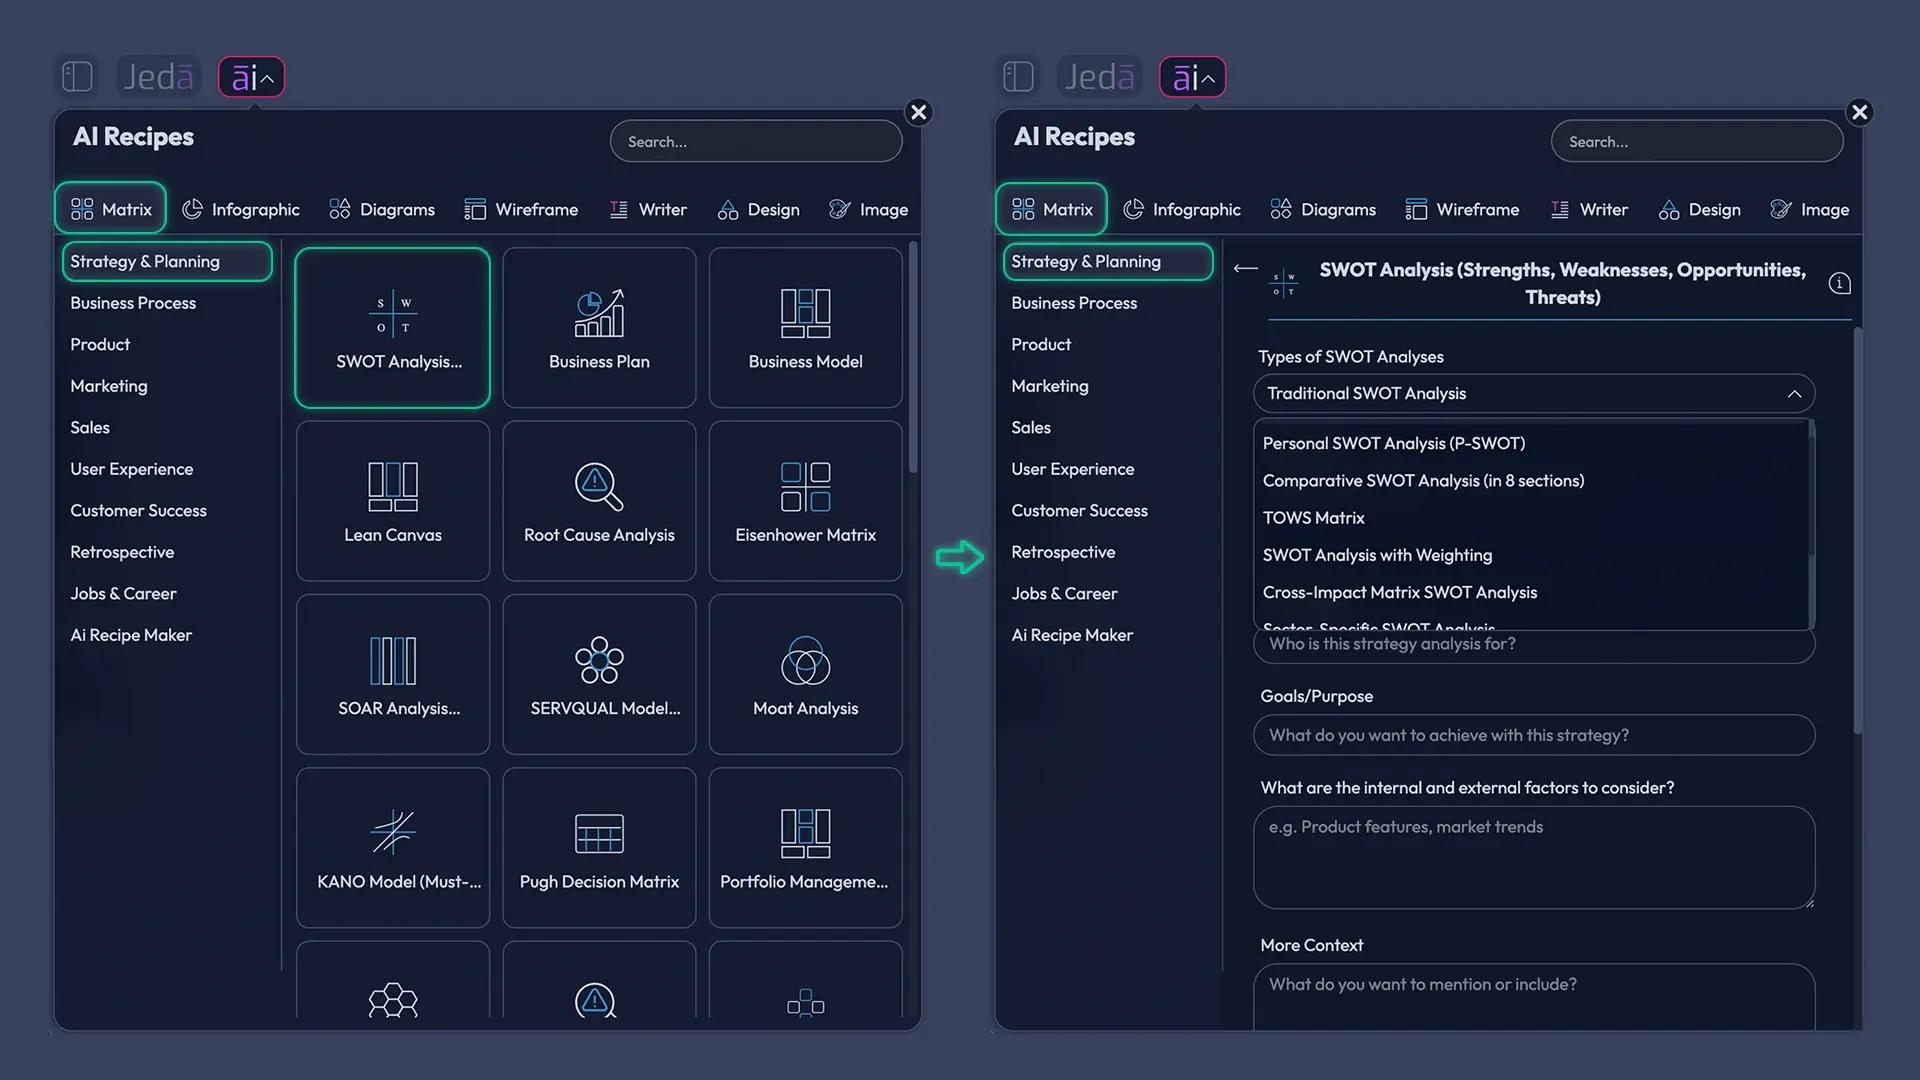Viewport: 1920px width, 1080px height.
Task: Open Ai Recipe Maker in right panel
Action: [1072, 635]
